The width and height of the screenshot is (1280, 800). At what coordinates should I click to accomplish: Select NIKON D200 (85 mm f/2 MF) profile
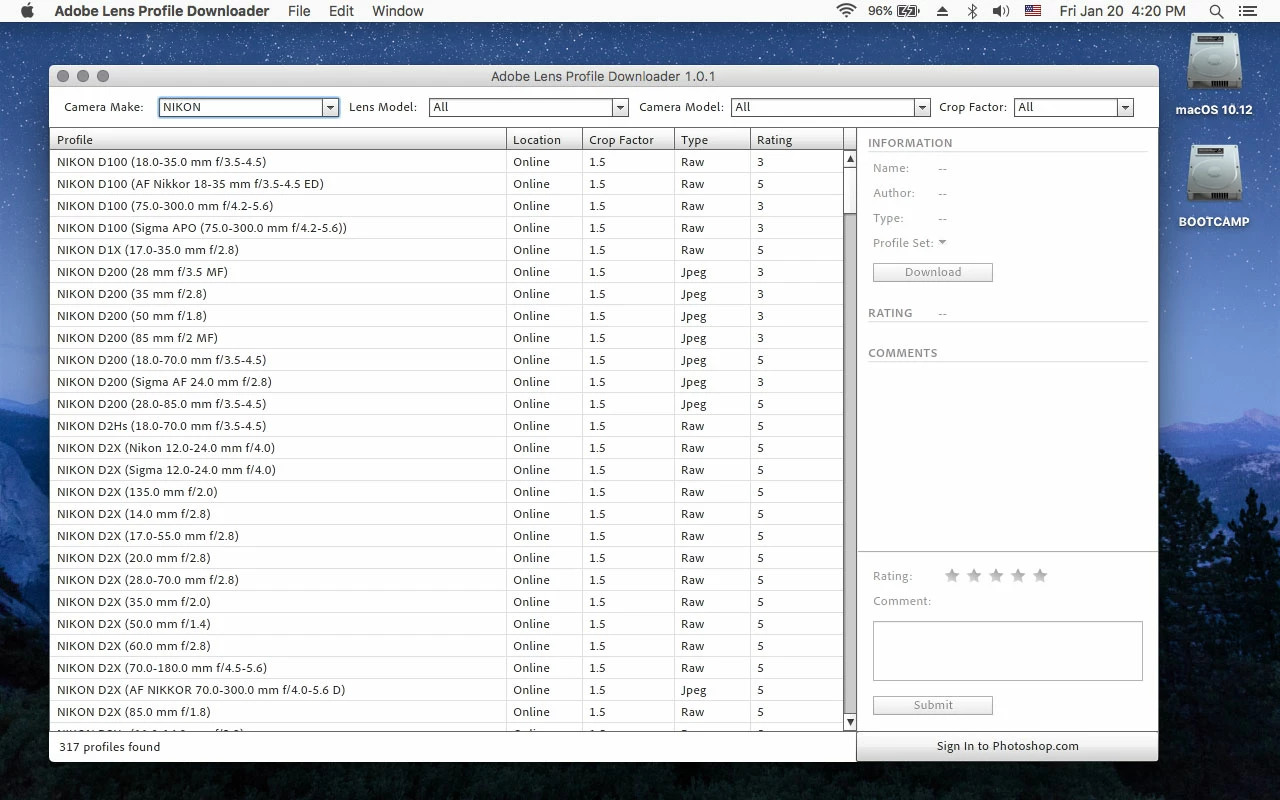click(x=446, y=338)
